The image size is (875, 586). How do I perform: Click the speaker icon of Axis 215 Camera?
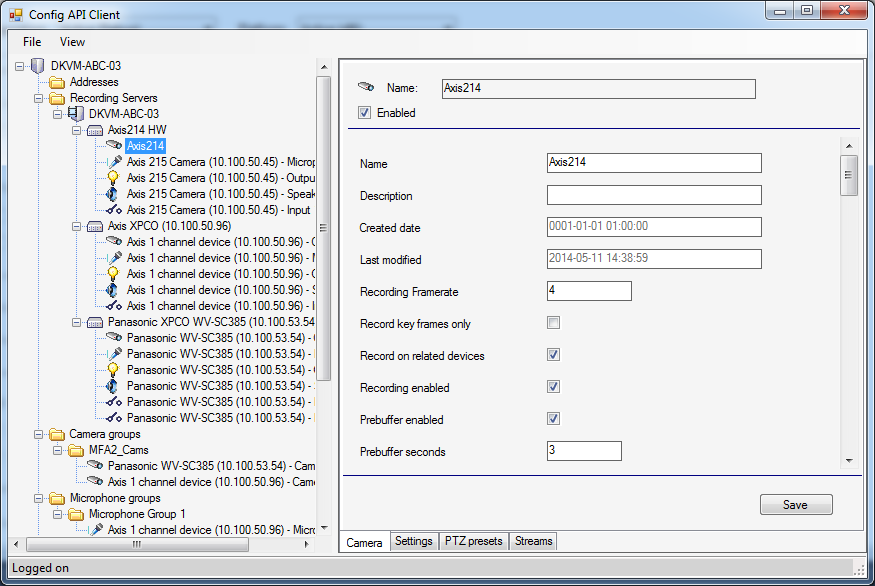(x=112, y=194)
